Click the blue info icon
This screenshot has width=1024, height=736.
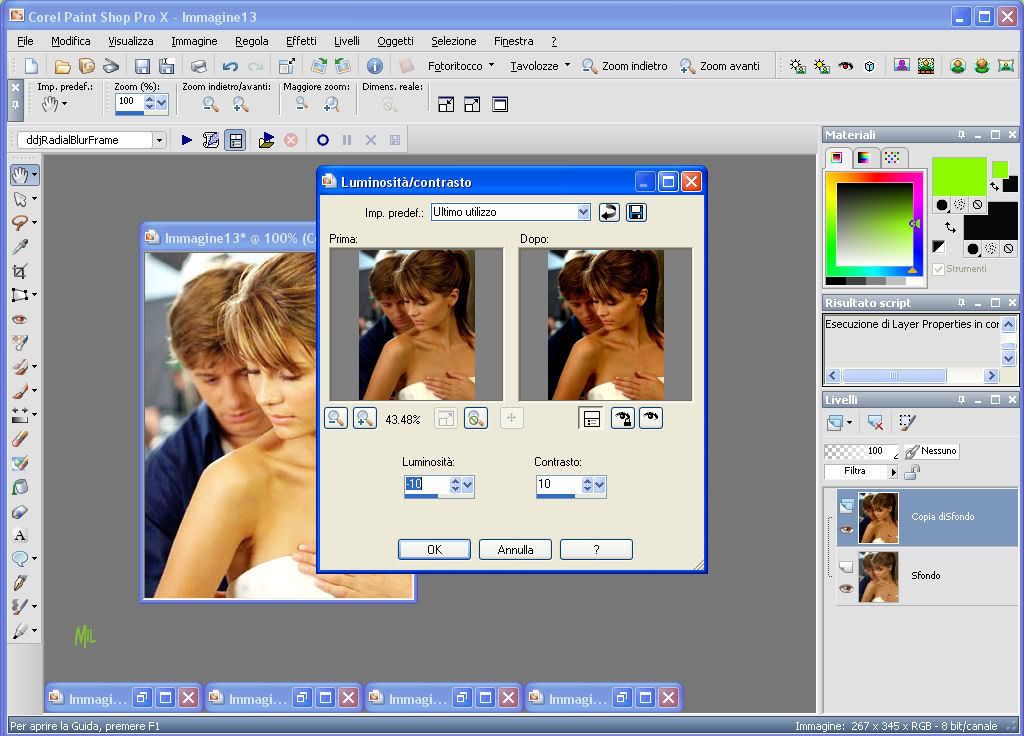click(374, 66)
